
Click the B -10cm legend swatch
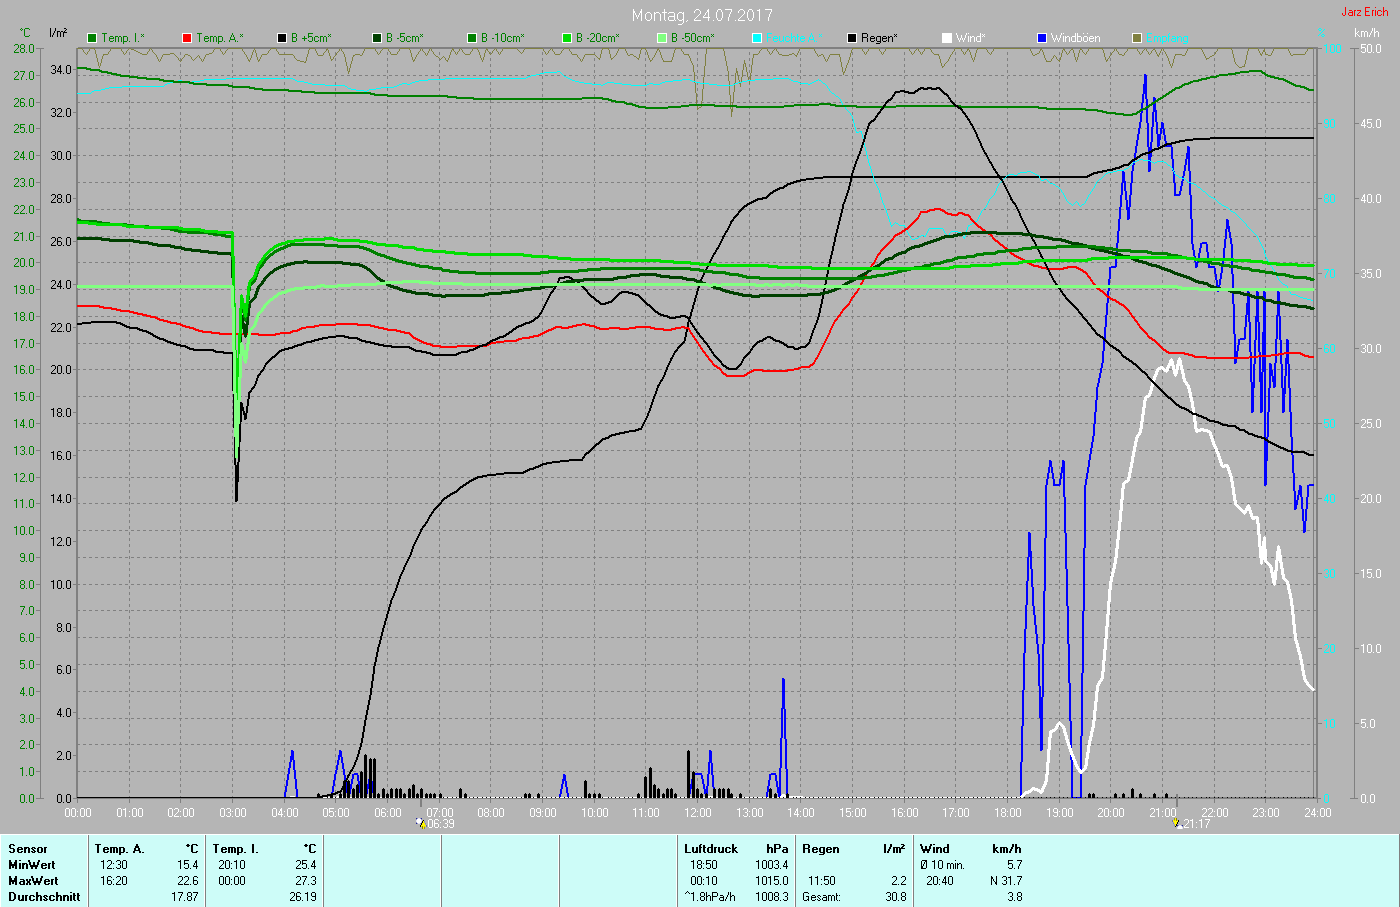[x=472, y=38]
